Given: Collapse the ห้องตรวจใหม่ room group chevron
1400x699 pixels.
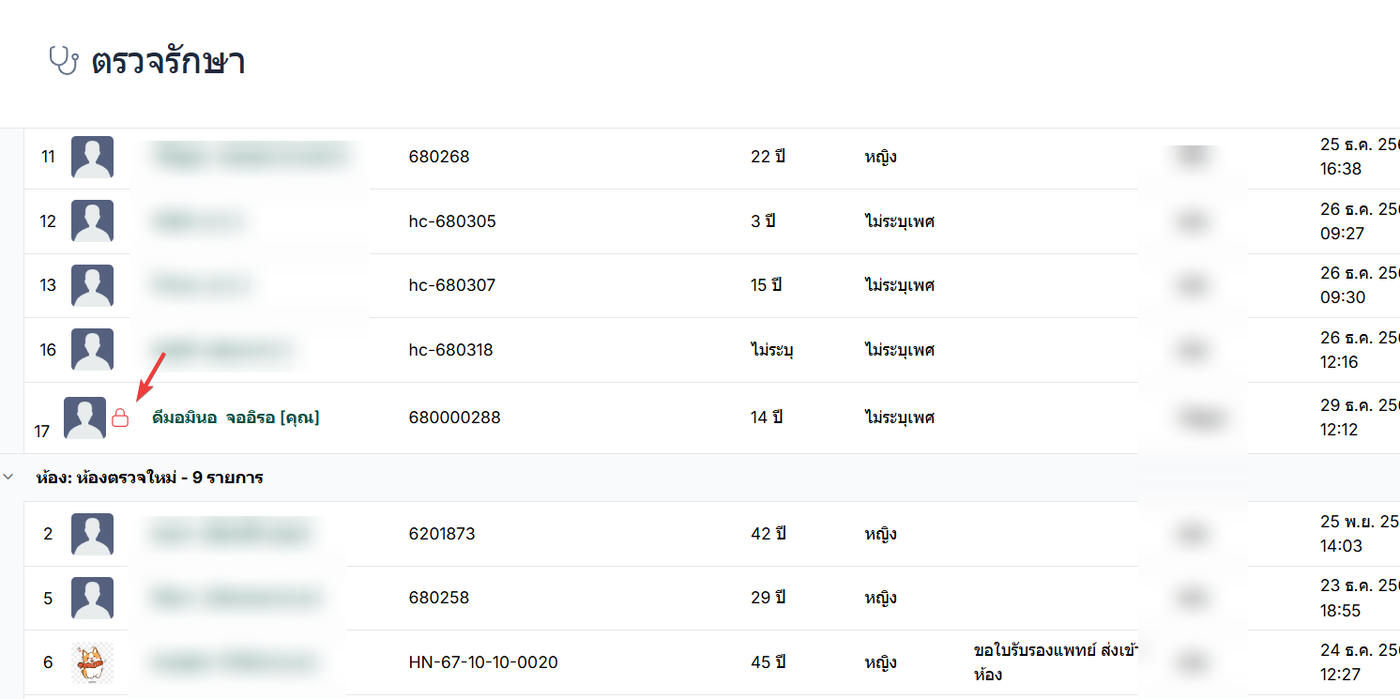Looking at the screenshot, I should [9, 478].
